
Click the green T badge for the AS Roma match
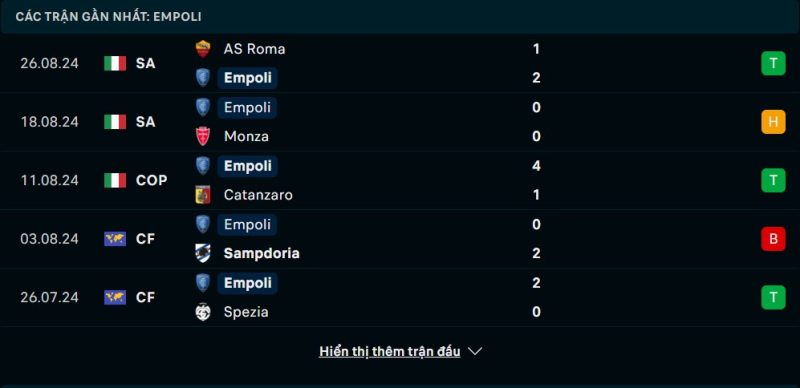point(773,63)
